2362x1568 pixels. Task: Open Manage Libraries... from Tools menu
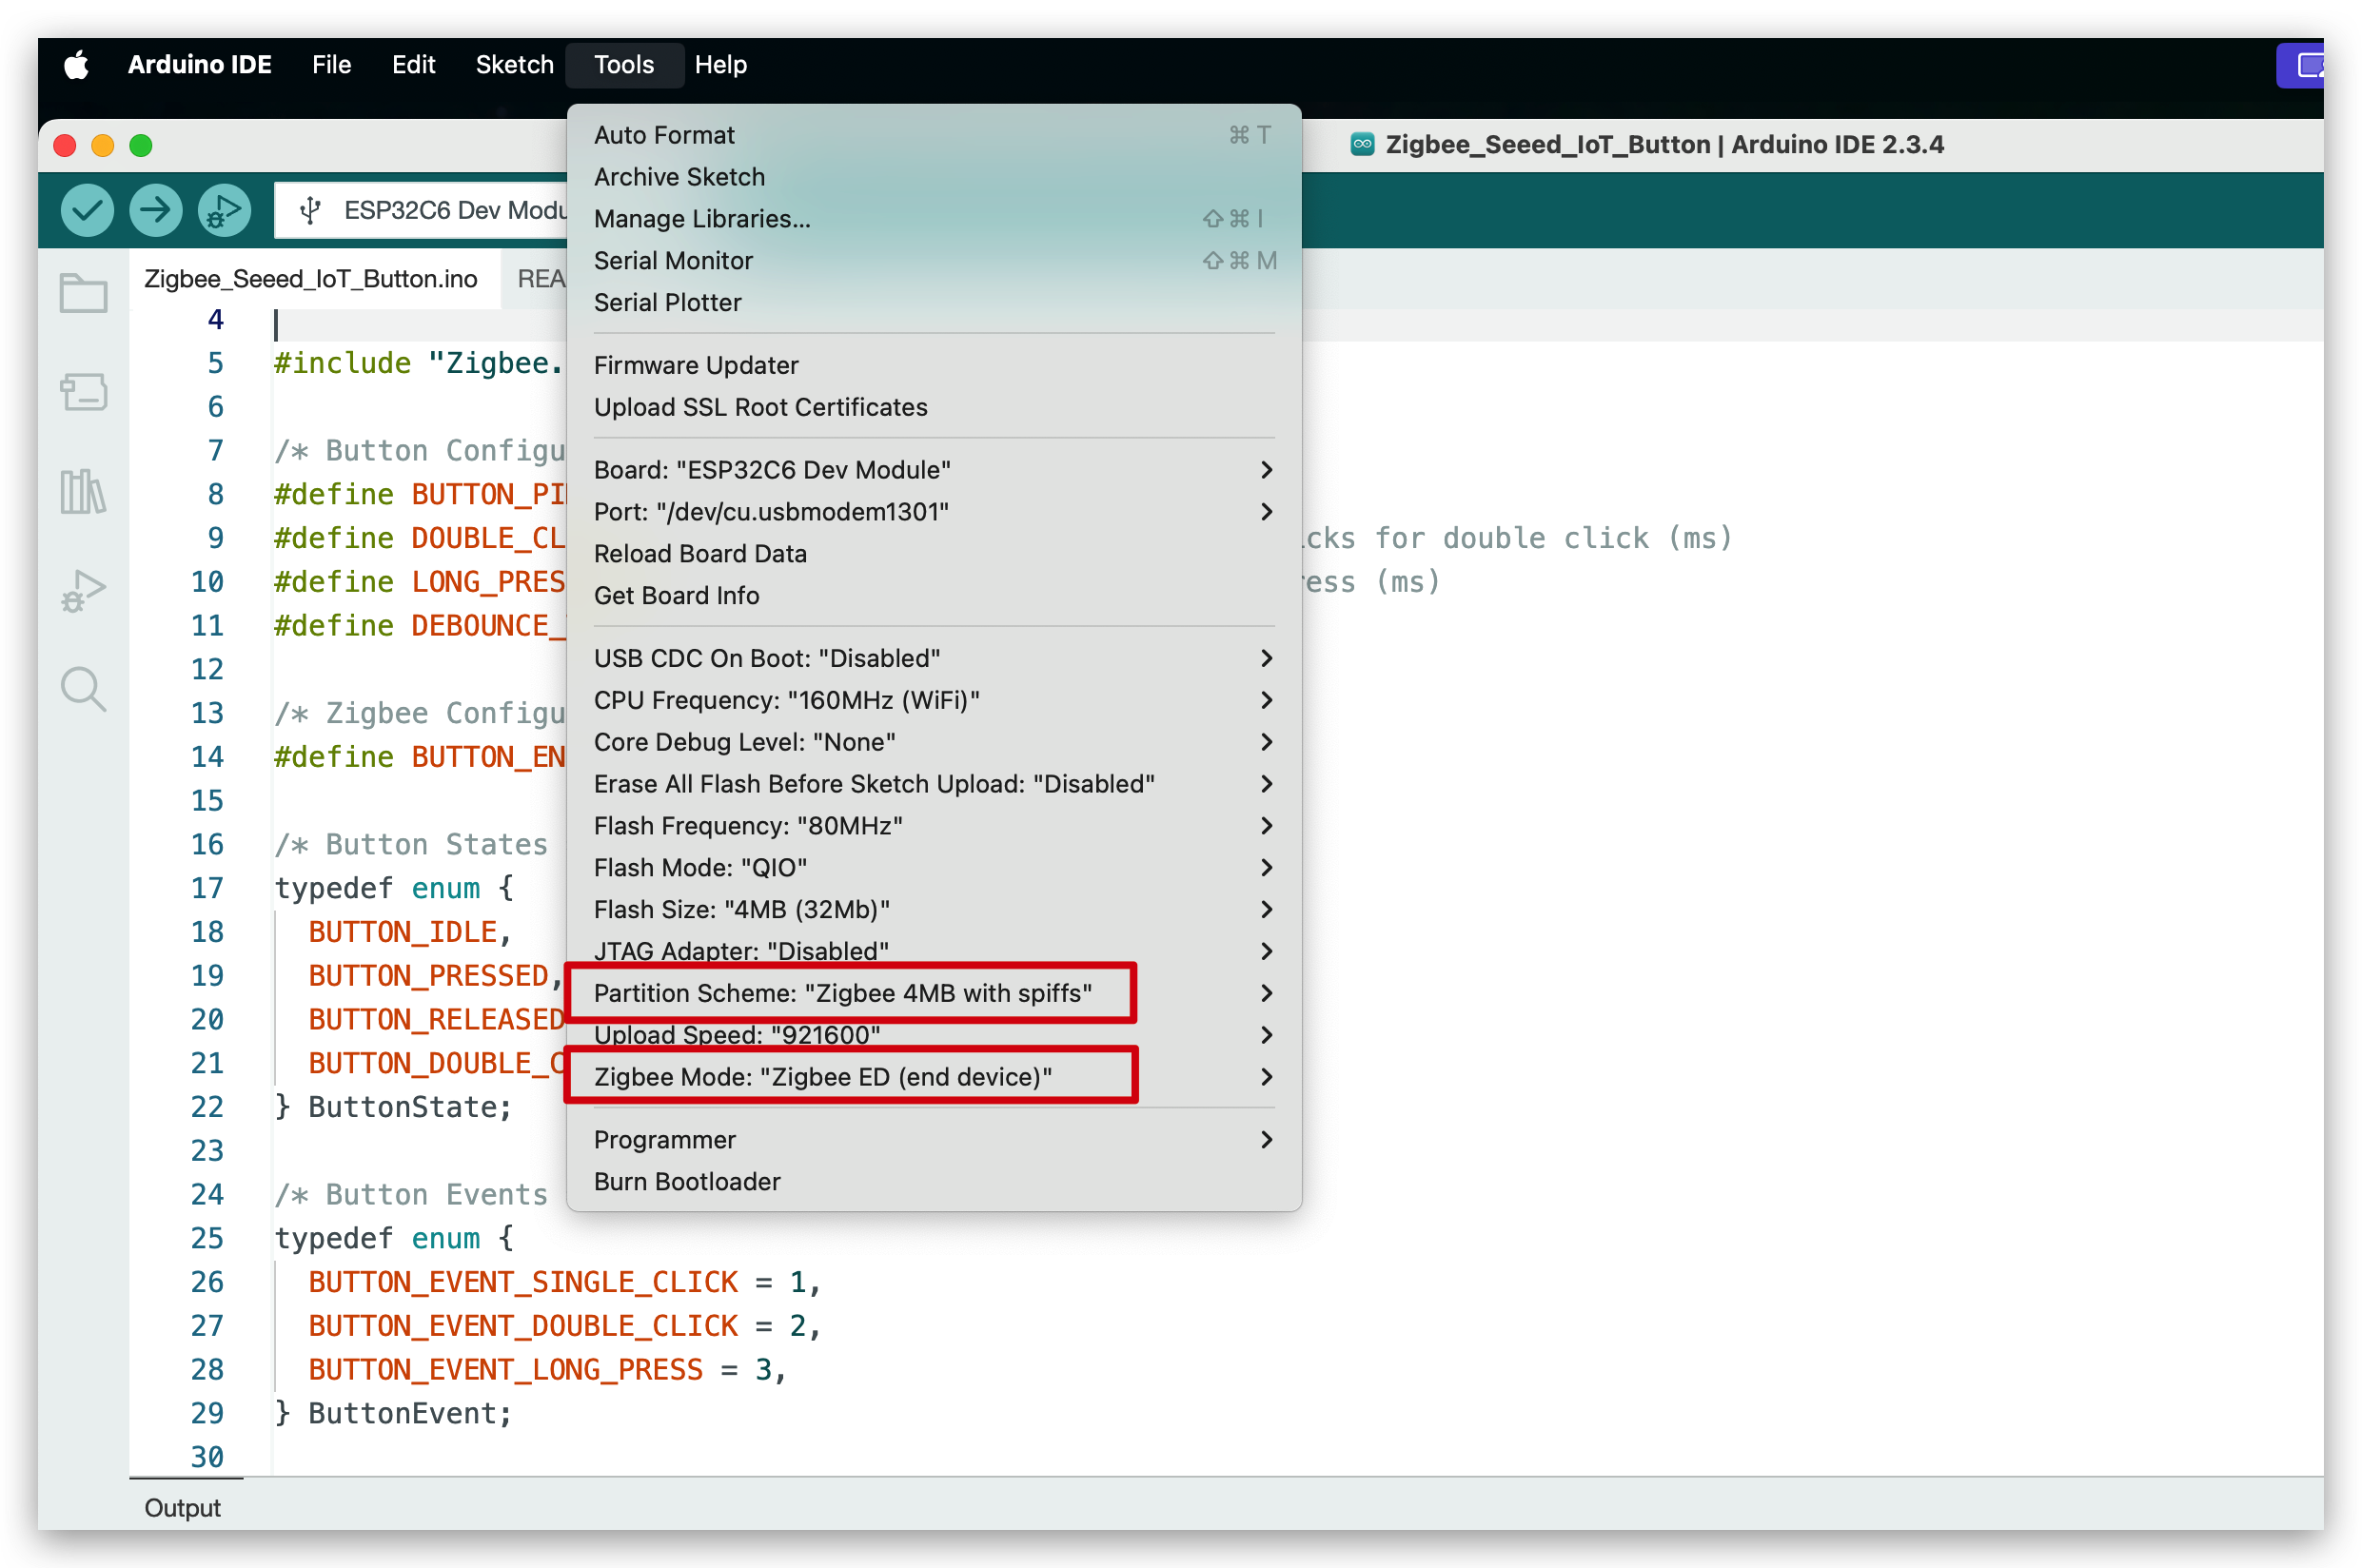[x=933, y=219]
